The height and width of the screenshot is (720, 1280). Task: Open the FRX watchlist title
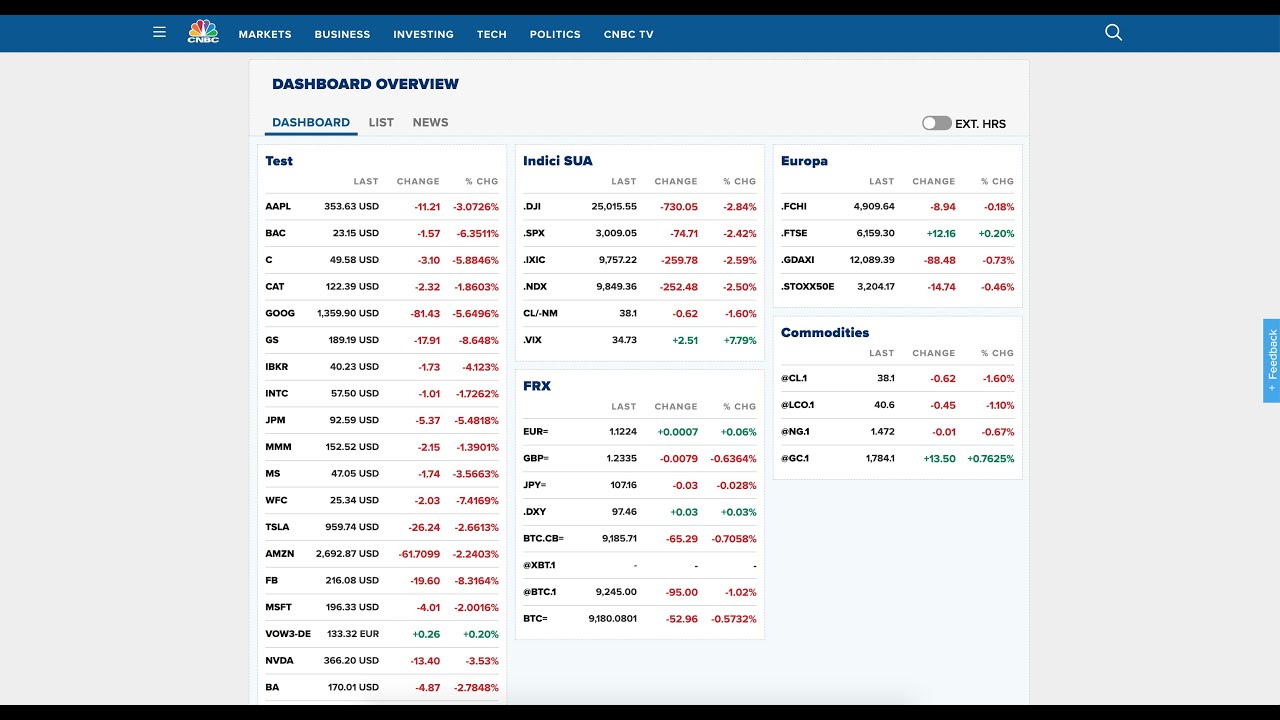tap(537, 386)
